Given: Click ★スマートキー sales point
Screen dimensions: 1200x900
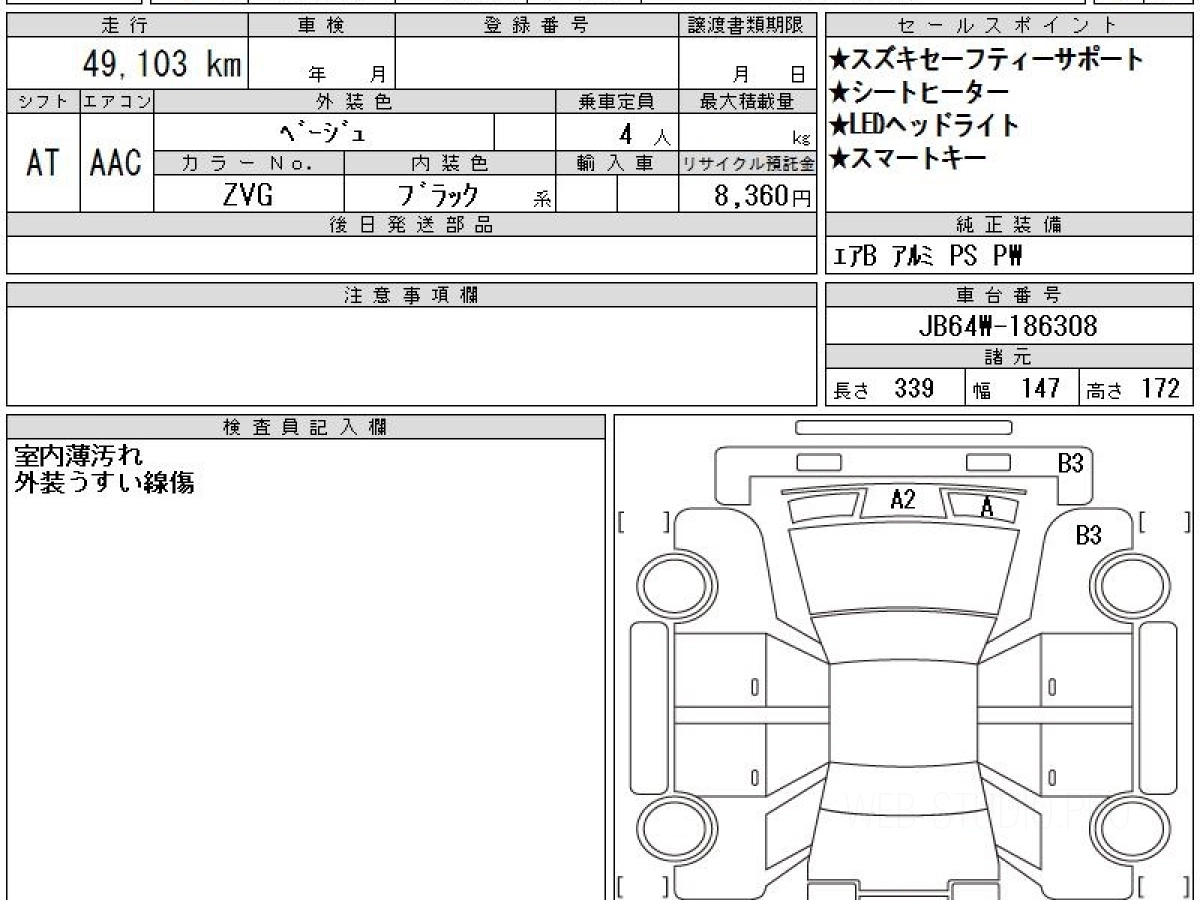Looking at the screenshot, I should (908, 157).
